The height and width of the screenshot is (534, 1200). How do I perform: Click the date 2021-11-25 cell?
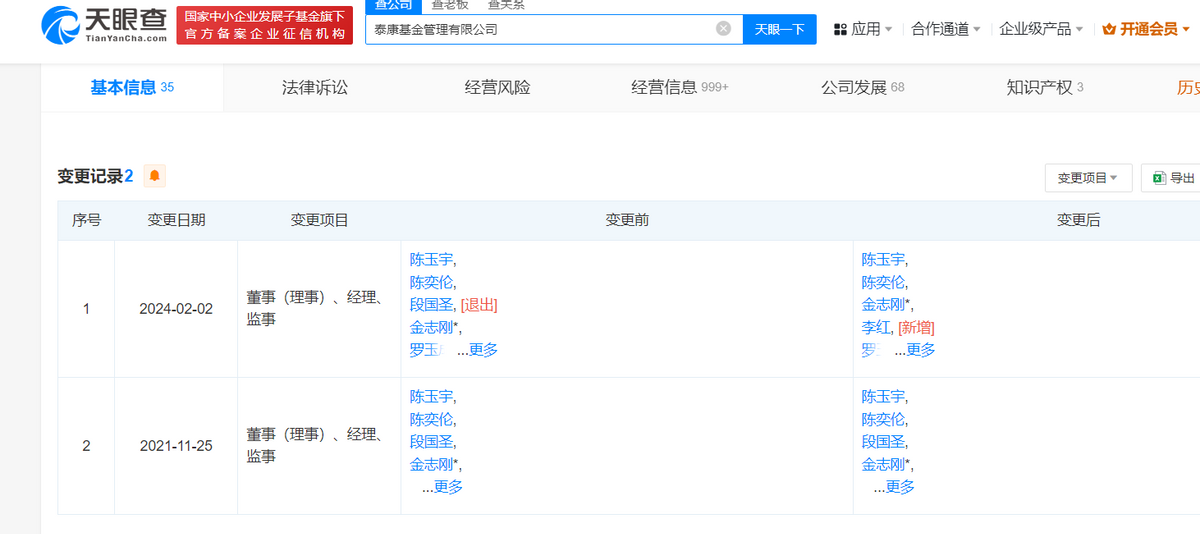click(x=176, y=446)
